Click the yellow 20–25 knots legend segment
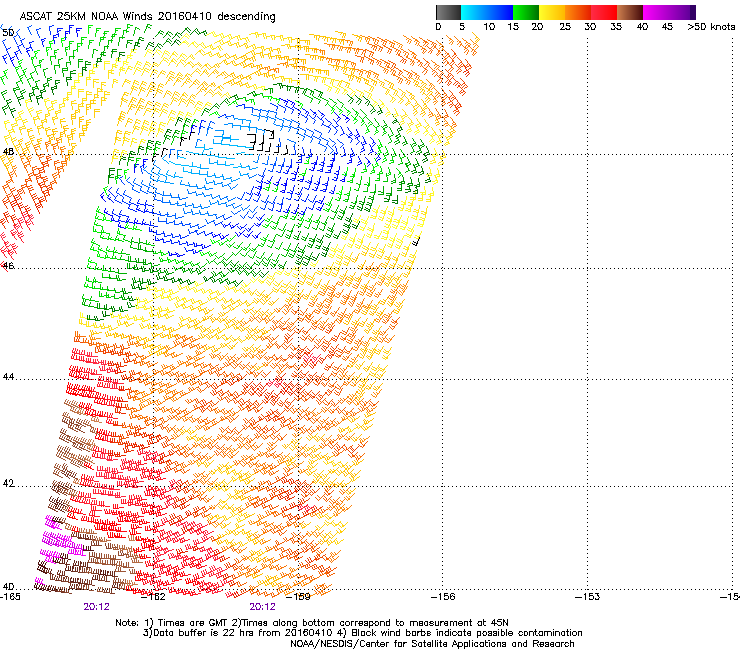 [552, 12]
